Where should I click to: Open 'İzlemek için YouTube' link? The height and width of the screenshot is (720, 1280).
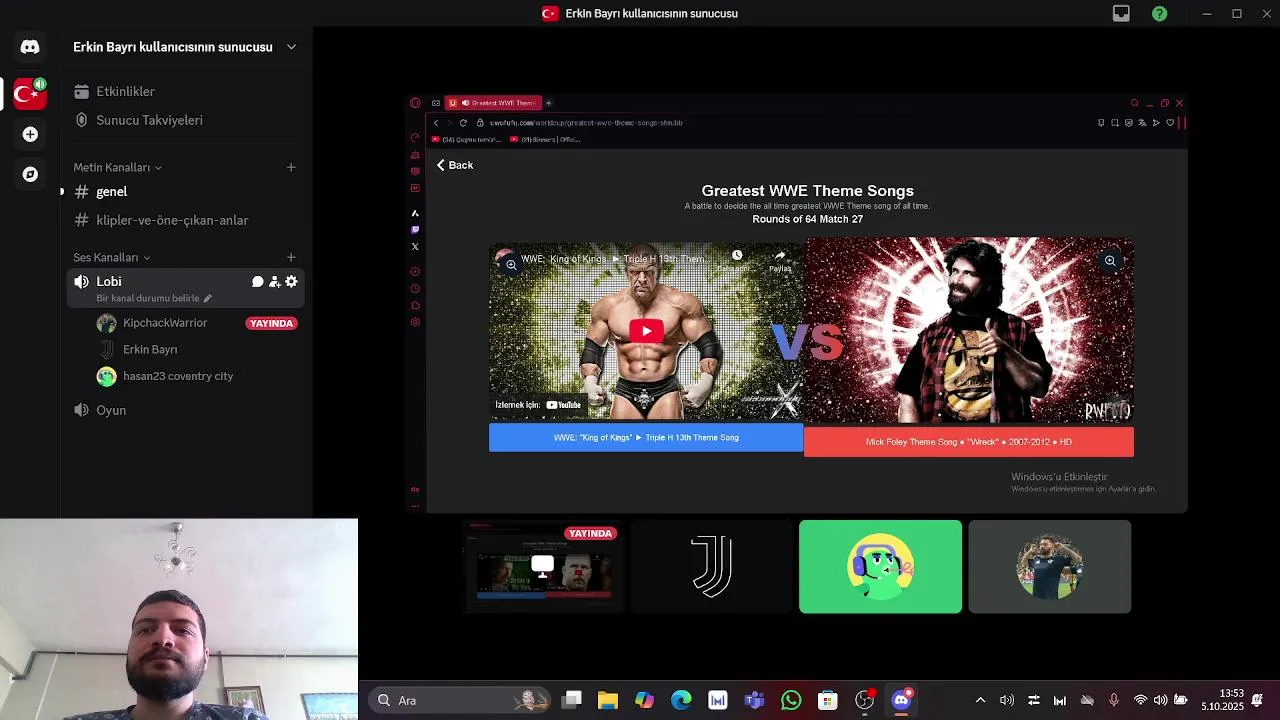pos(538,405)
